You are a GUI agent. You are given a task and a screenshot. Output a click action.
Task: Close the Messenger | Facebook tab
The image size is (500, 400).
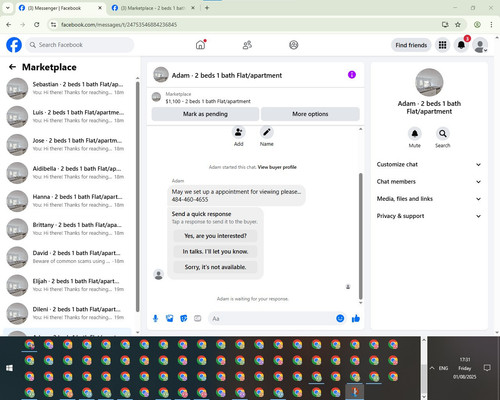(100, 8)
